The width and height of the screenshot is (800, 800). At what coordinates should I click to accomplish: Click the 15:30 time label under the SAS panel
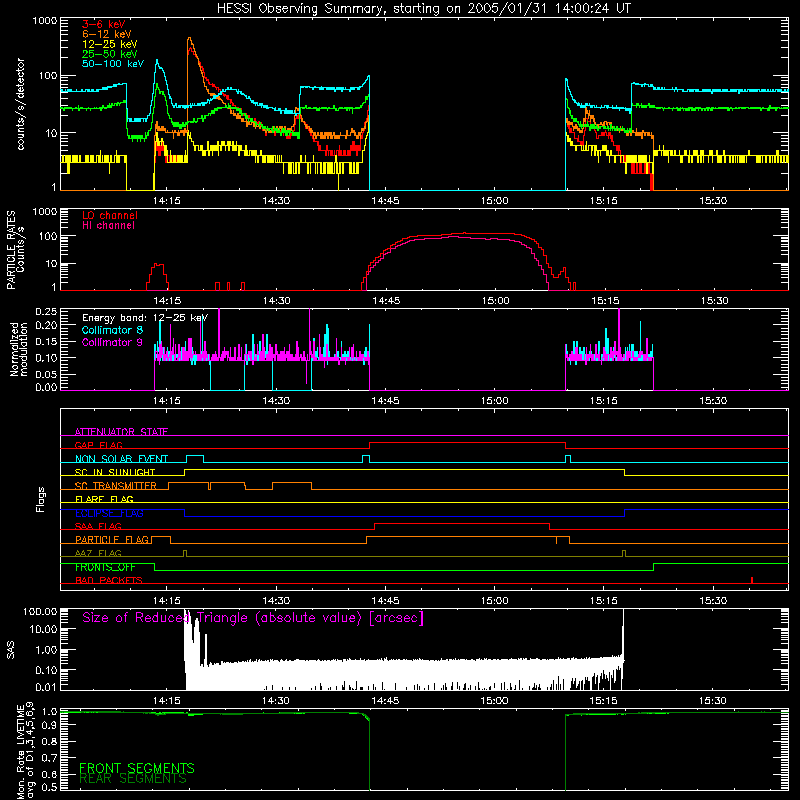coord(712,701)
